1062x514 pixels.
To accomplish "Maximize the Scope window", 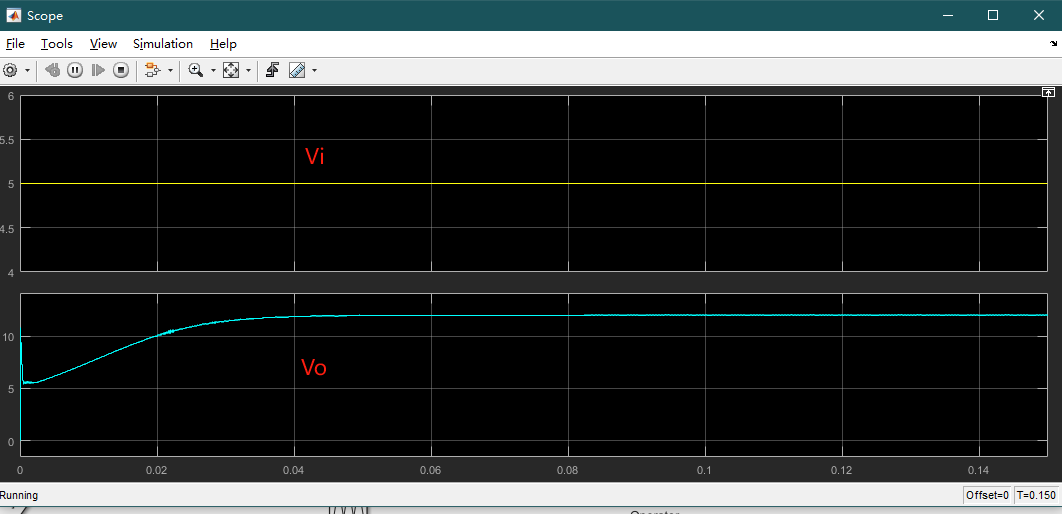I will coord(993,15).
